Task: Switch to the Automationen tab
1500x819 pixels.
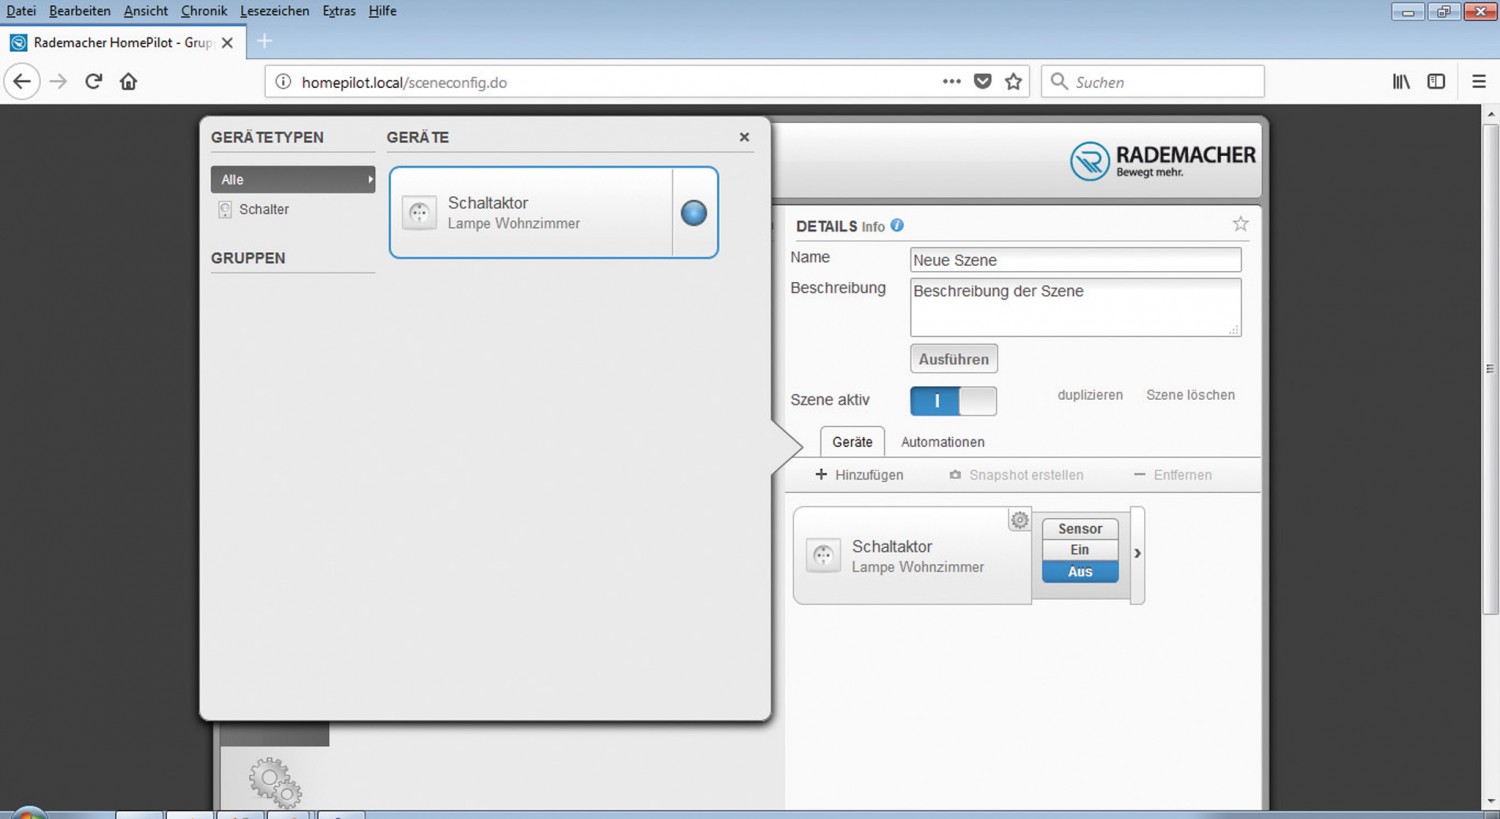Action: [943, 442]
